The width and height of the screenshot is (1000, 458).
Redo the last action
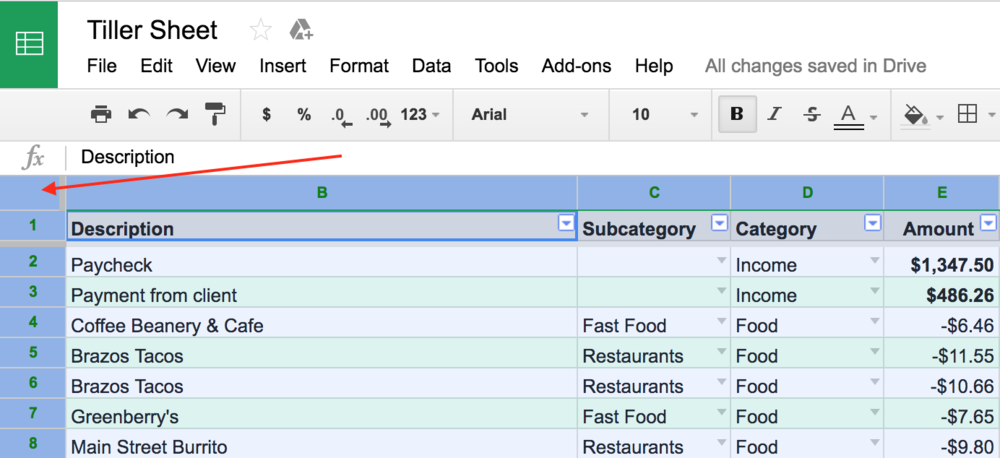[177, 115]
